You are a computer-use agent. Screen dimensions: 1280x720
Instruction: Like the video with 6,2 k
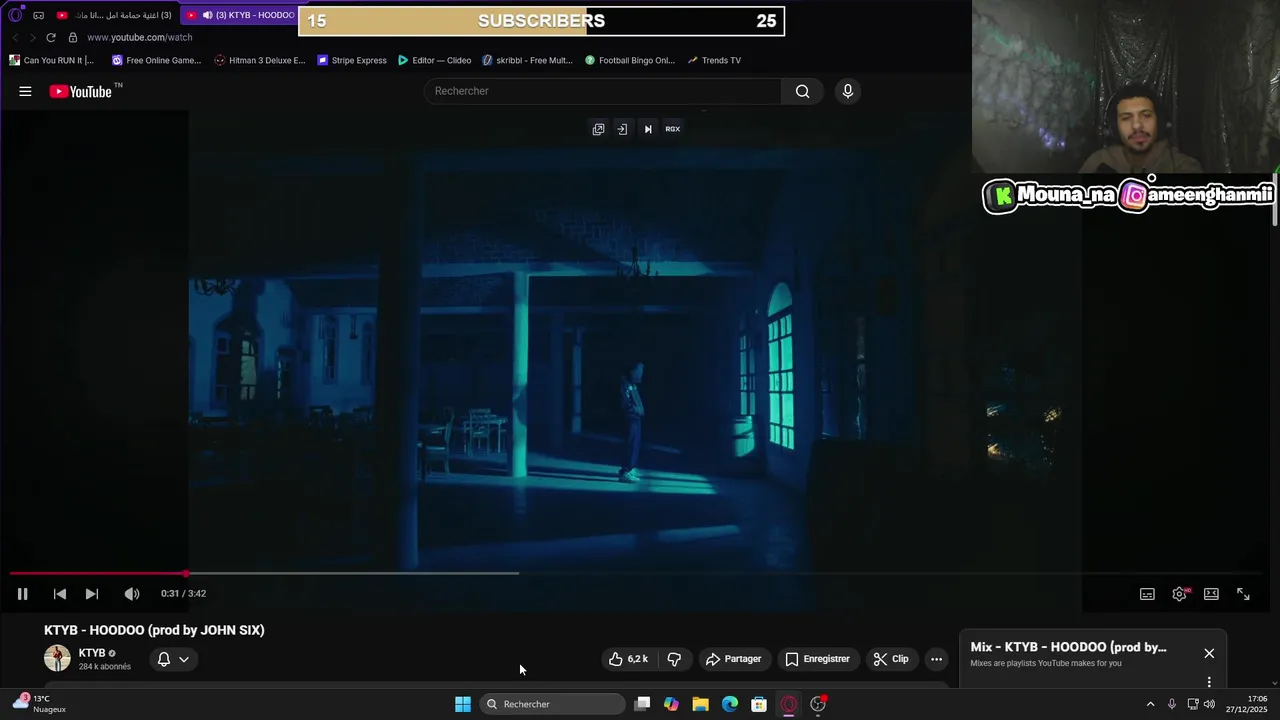tap(628, 659)
